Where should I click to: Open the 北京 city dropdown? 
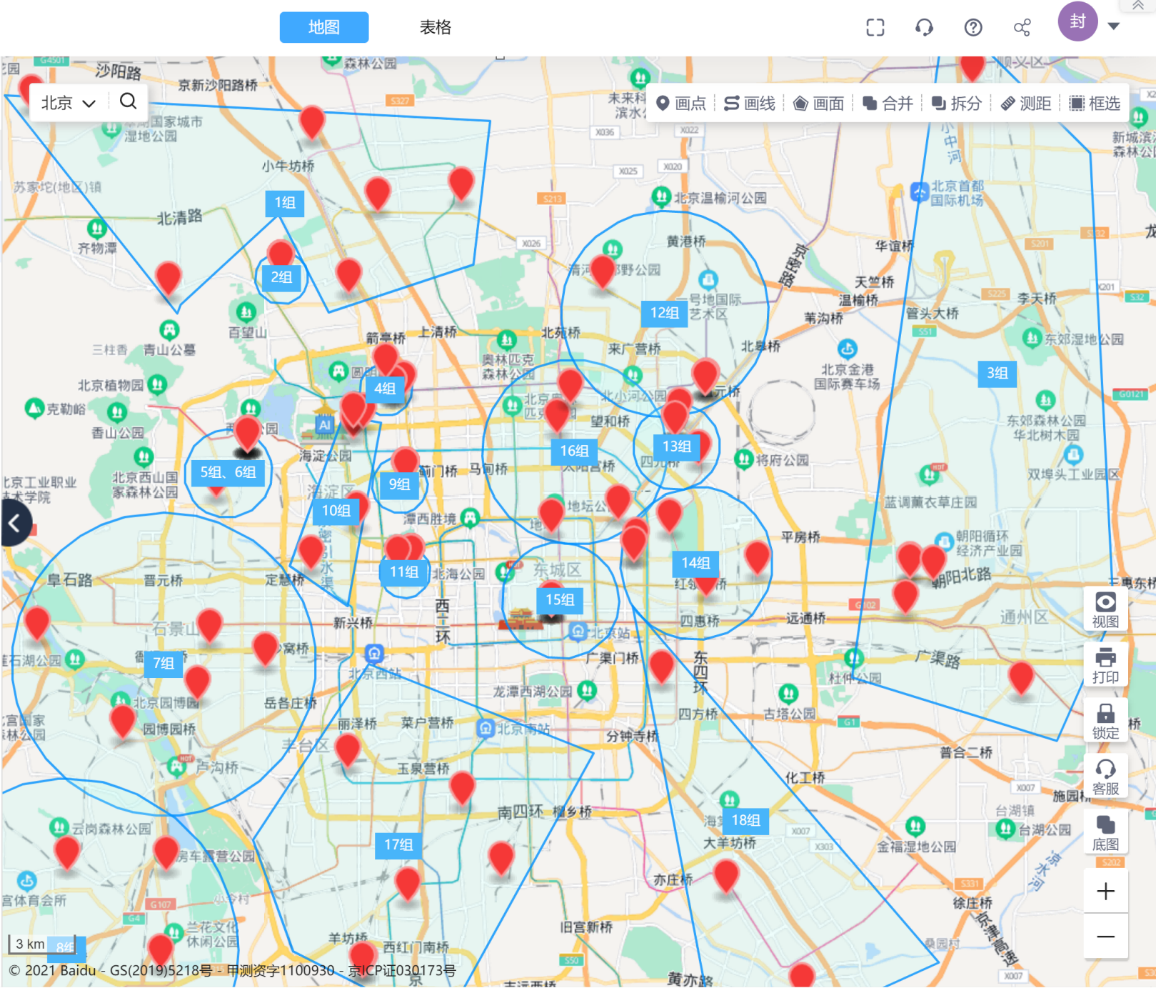coord(69,102)
